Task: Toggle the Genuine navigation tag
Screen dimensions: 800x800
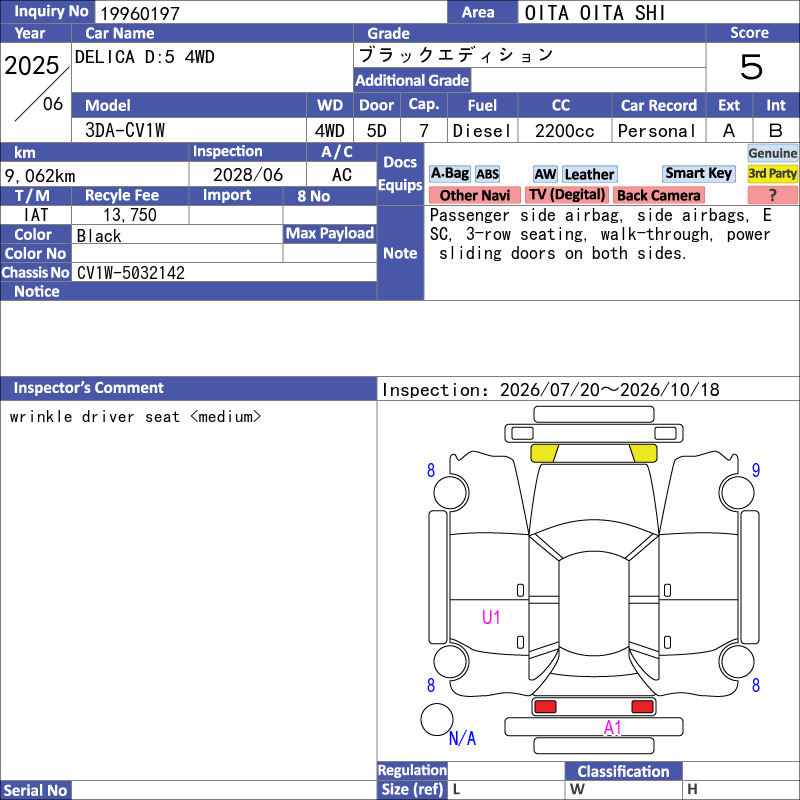Action: (772, 153)
